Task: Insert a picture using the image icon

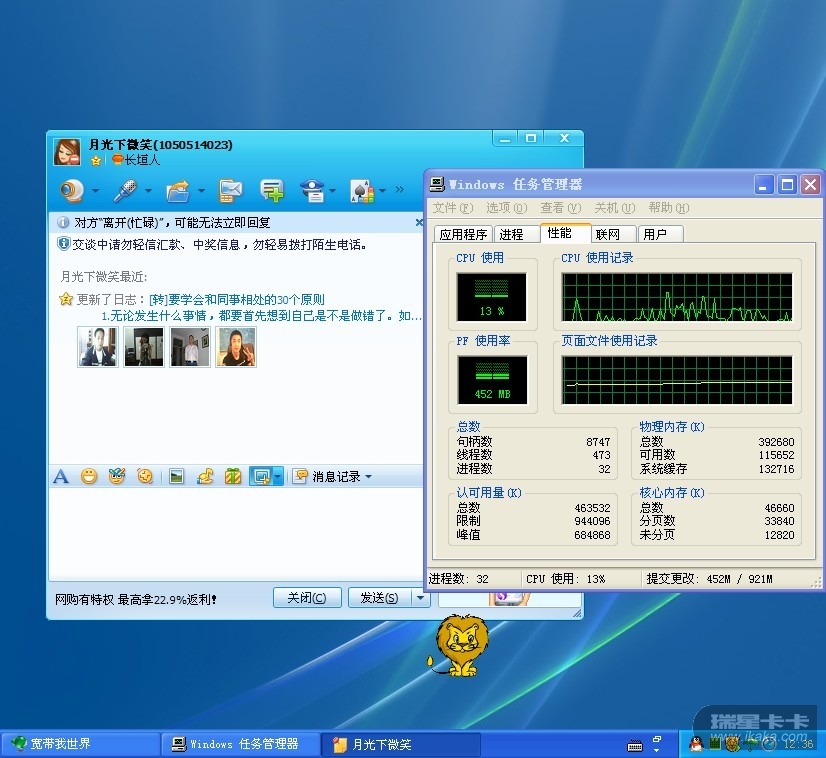Action: (176, 476)
